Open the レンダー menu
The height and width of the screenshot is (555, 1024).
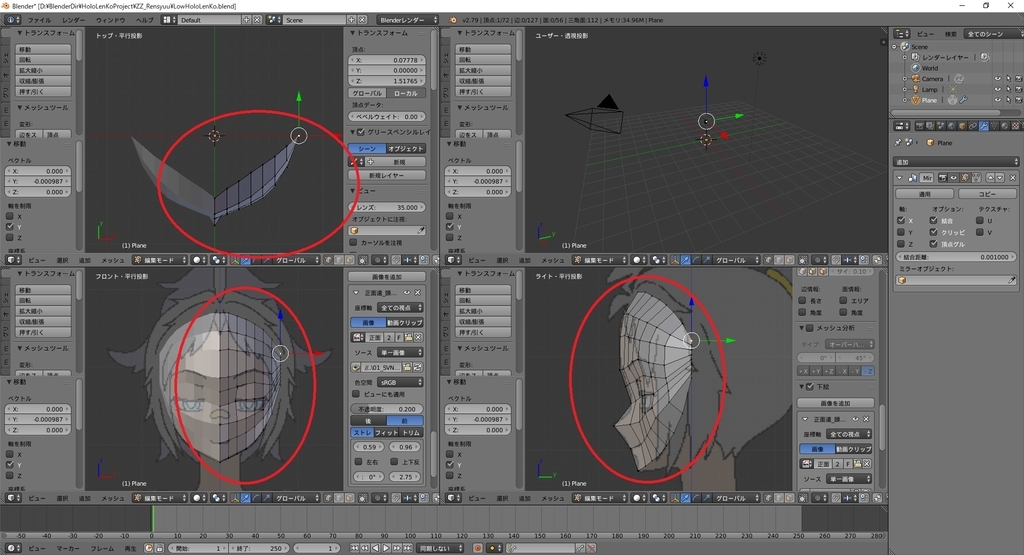pos(73,20)
